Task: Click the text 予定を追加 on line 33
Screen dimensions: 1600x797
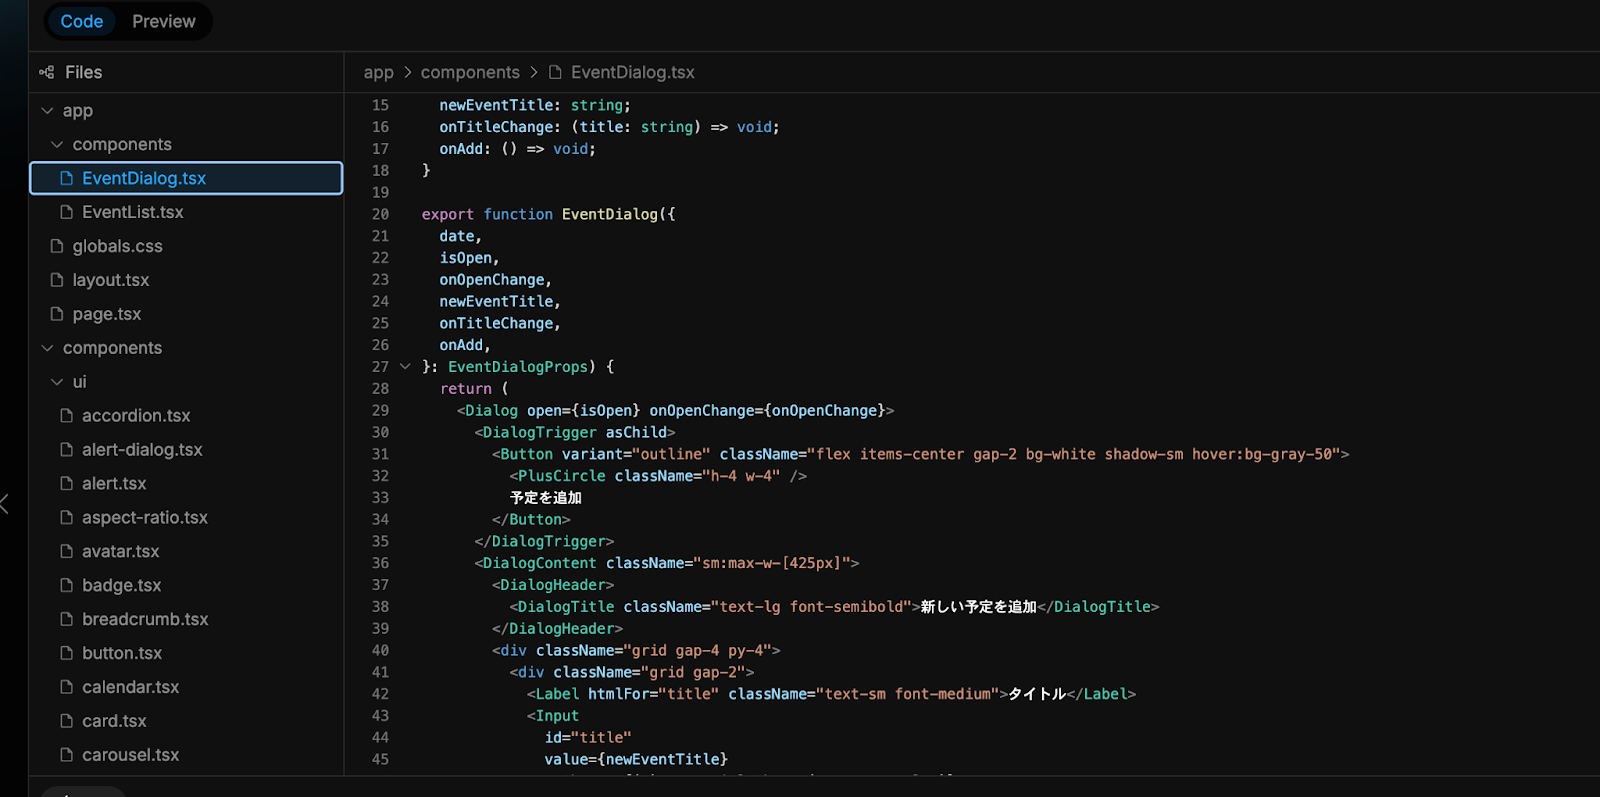Action: (x=545, y=498)
